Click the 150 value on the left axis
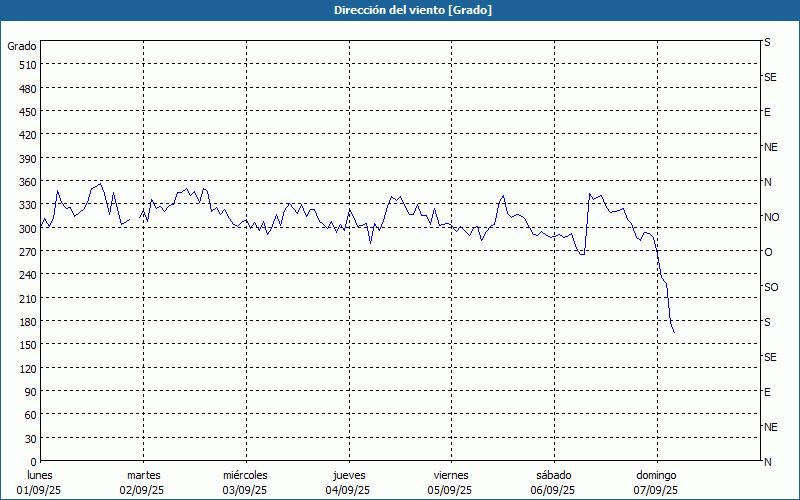The height and width of the screenshot is (500, 800). tap(28, 345)
